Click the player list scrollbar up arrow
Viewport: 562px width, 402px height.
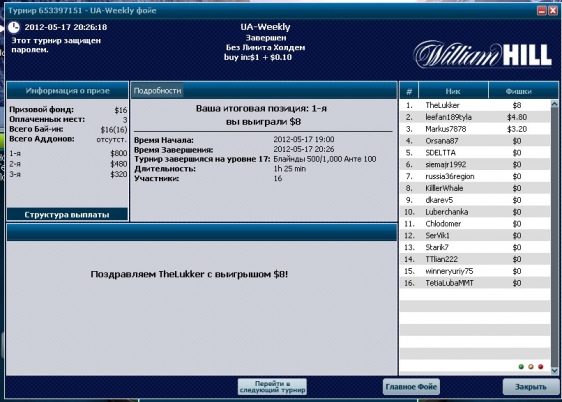554,104
